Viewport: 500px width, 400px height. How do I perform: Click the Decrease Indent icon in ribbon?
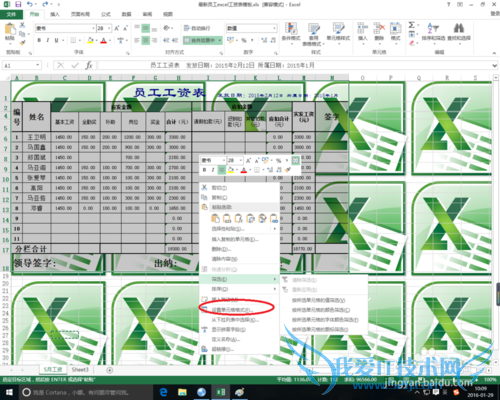pyautogui.click(x=166, y=40)
